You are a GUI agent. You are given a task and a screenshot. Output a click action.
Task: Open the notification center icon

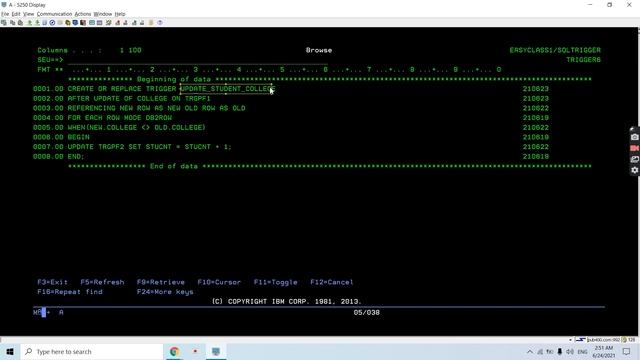[x=627, y=351]
